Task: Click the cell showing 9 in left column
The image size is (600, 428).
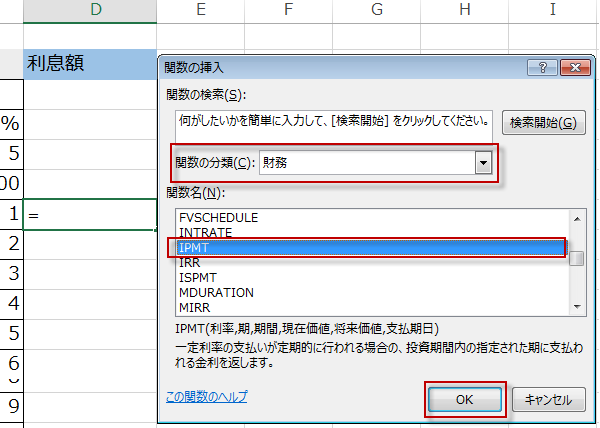Action: coord(11,406)
